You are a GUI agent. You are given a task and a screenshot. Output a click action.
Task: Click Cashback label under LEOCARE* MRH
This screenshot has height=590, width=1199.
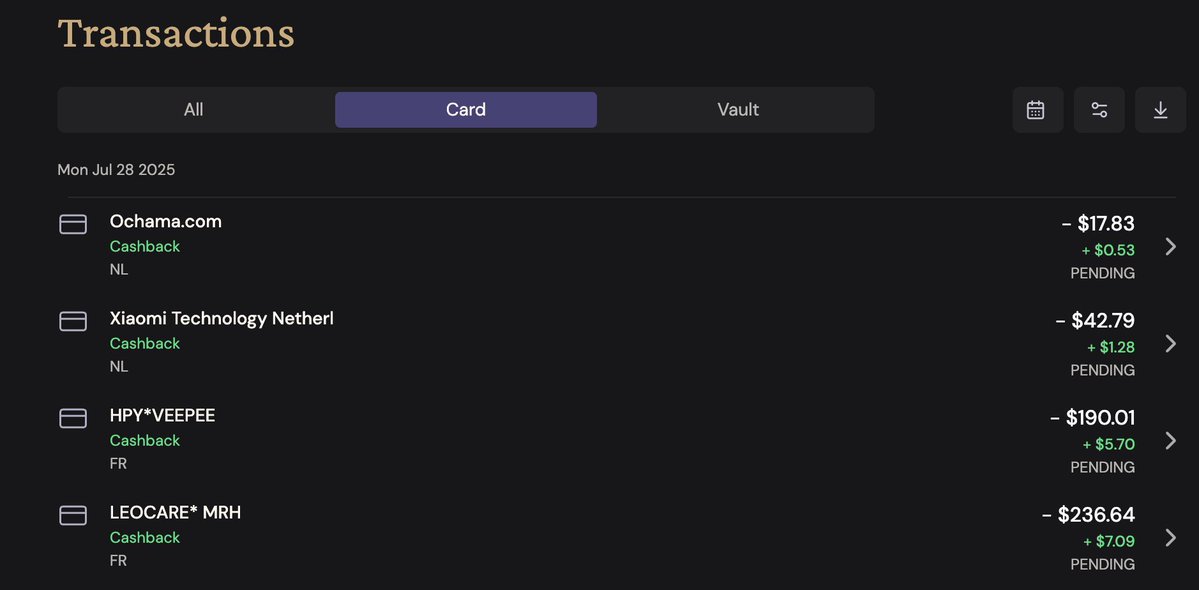click(145, 537)
